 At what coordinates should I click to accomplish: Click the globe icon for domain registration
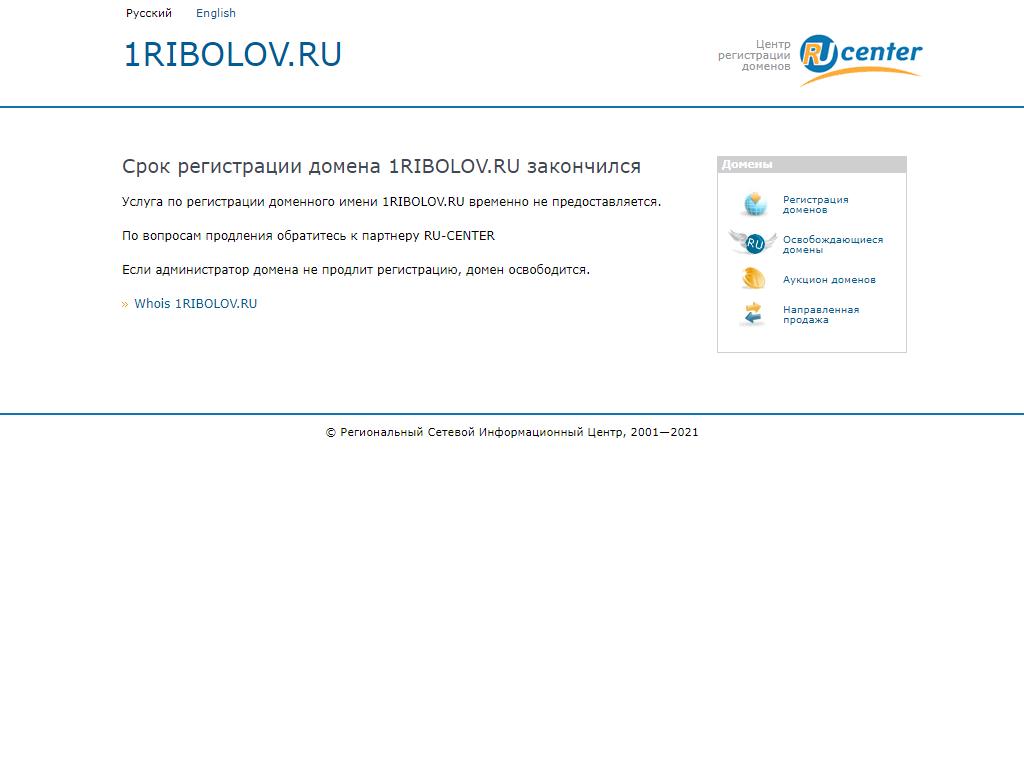coord(753,204)
